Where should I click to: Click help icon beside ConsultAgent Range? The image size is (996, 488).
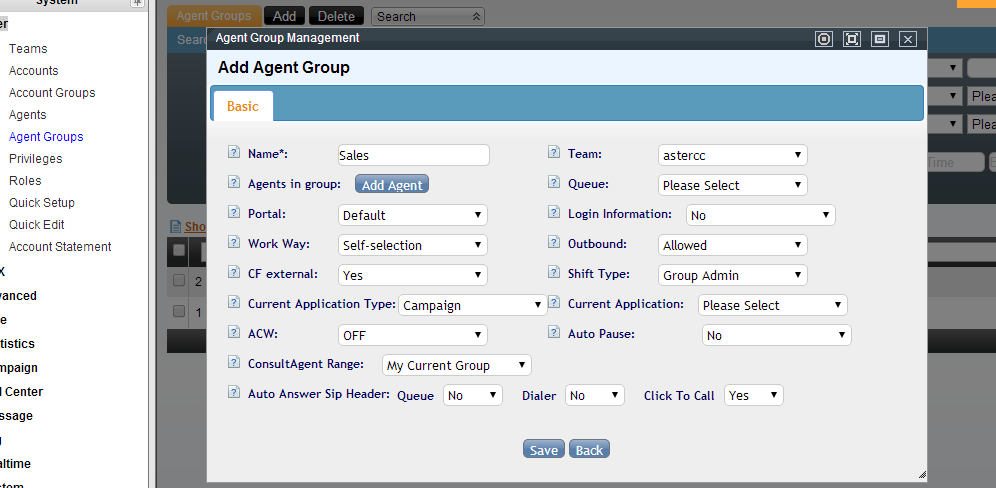pyautogui.click(x=234, y=363)
